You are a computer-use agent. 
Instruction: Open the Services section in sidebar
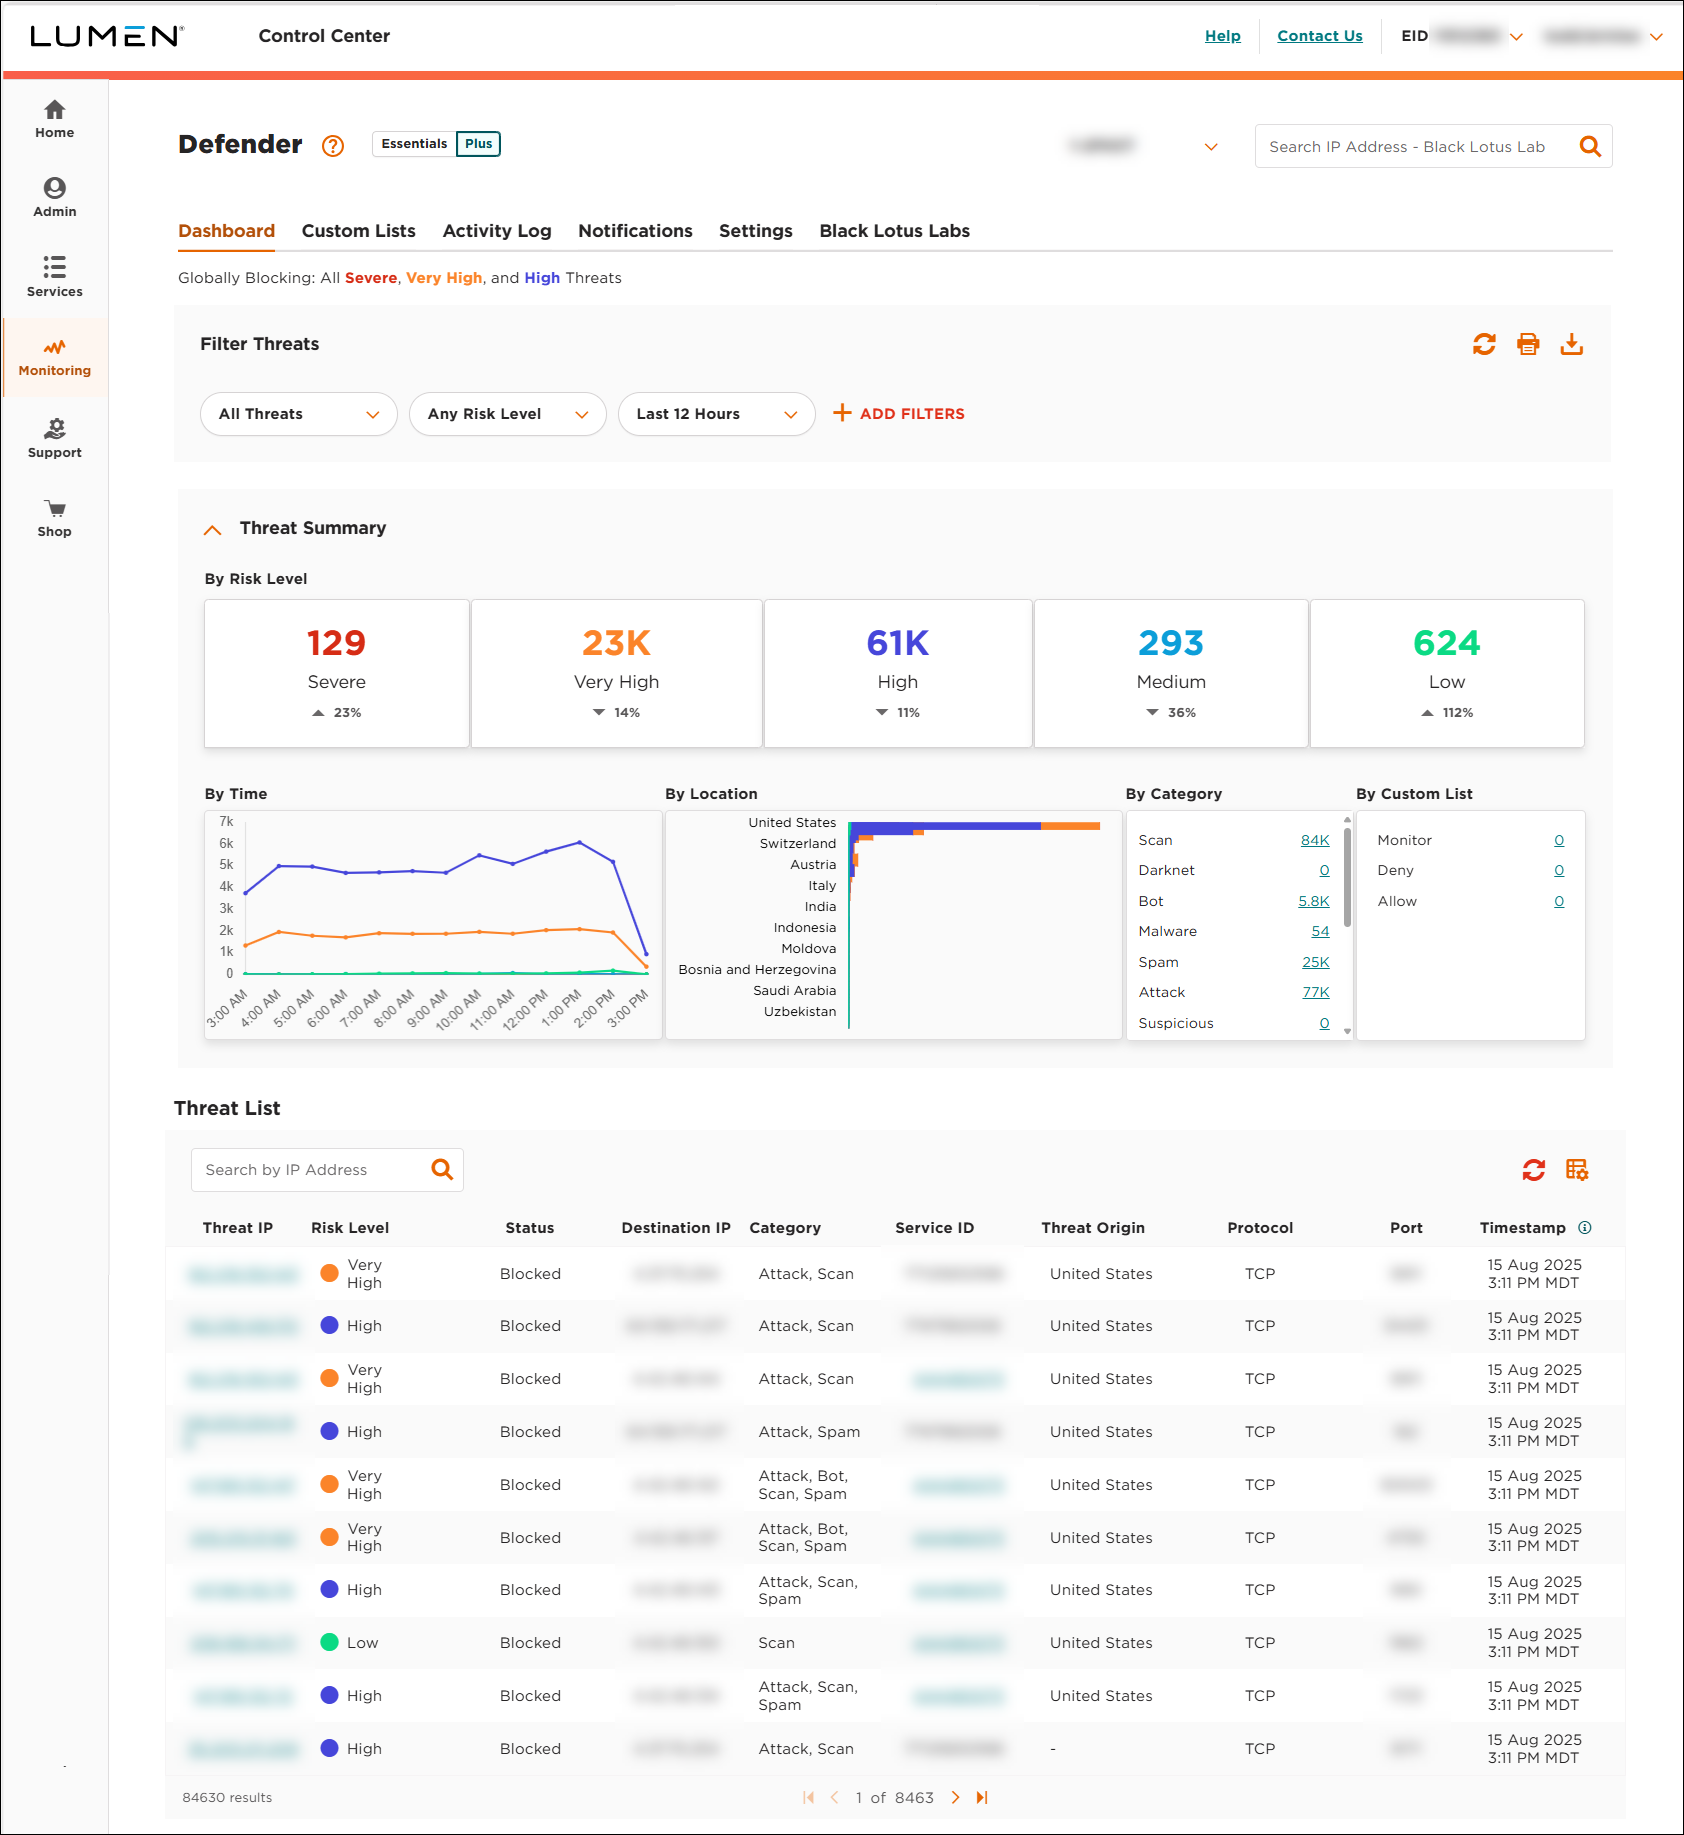(54, 277)
